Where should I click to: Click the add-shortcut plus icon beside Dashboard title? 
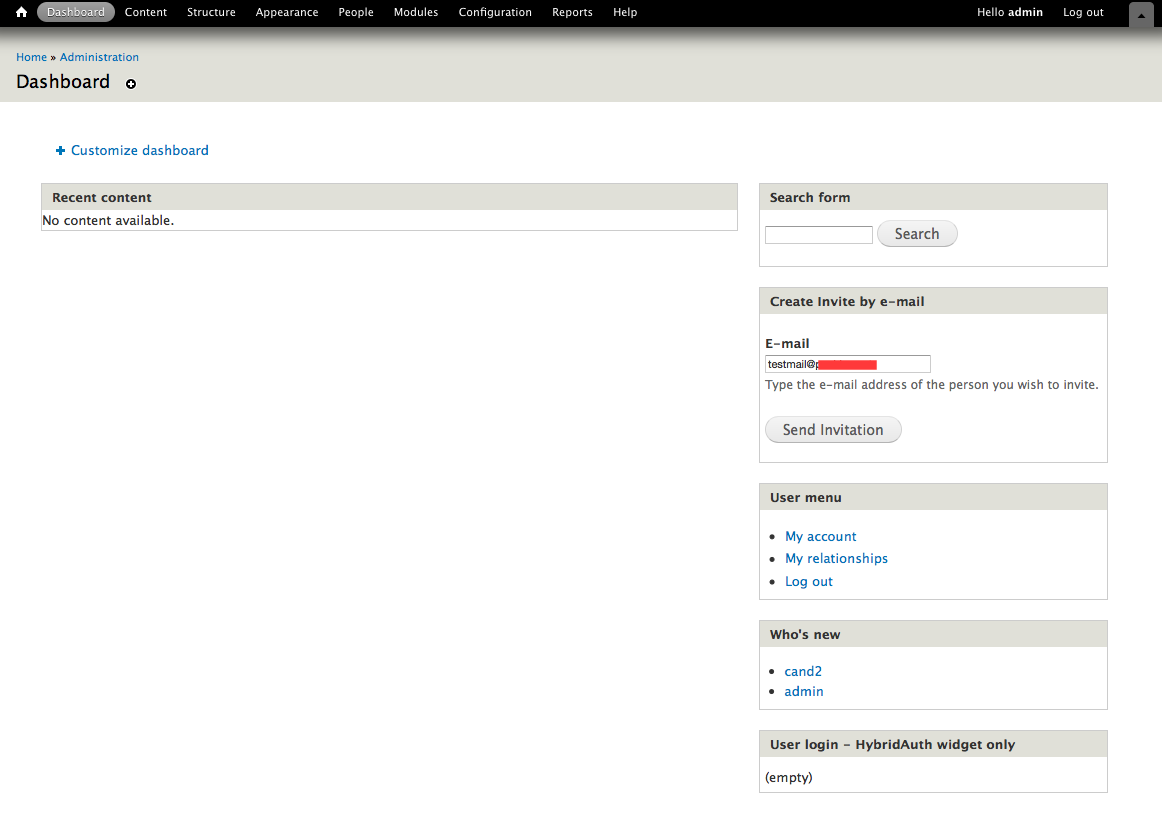[131, 84]
